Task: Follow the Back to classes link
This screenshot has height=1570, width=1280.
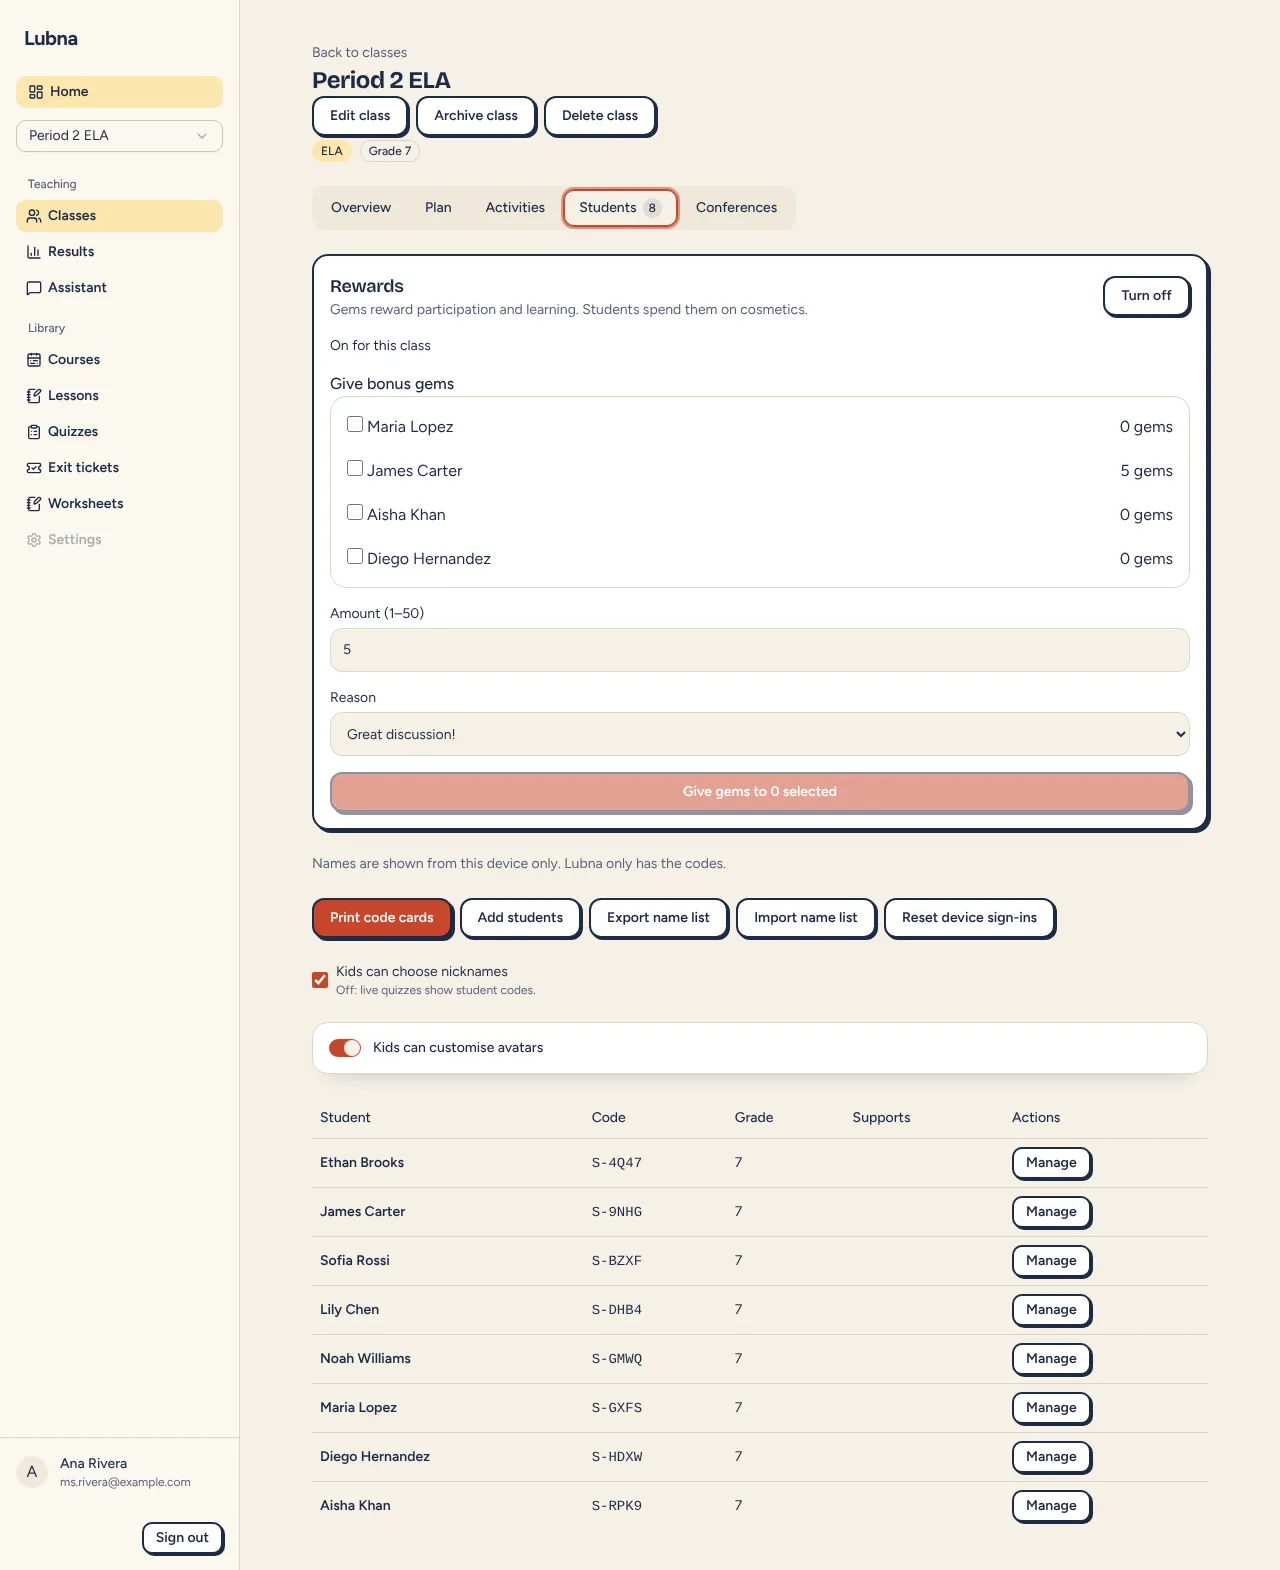Action: (x=359, y=53)
